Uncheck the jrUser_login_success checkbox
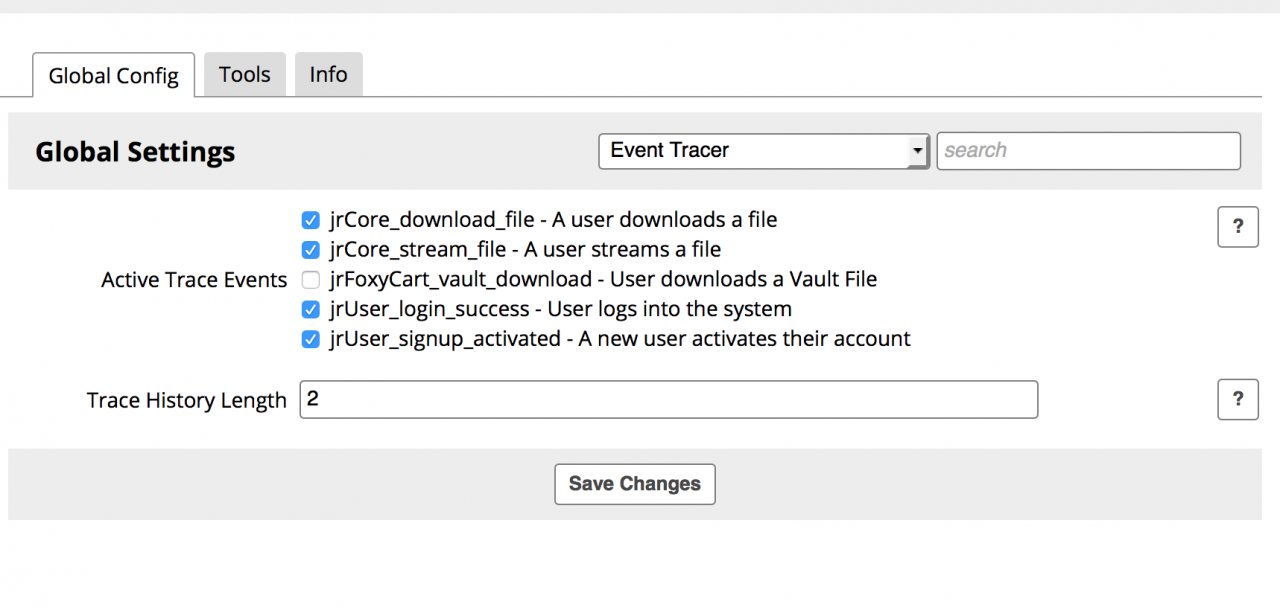 coord(310,310)
